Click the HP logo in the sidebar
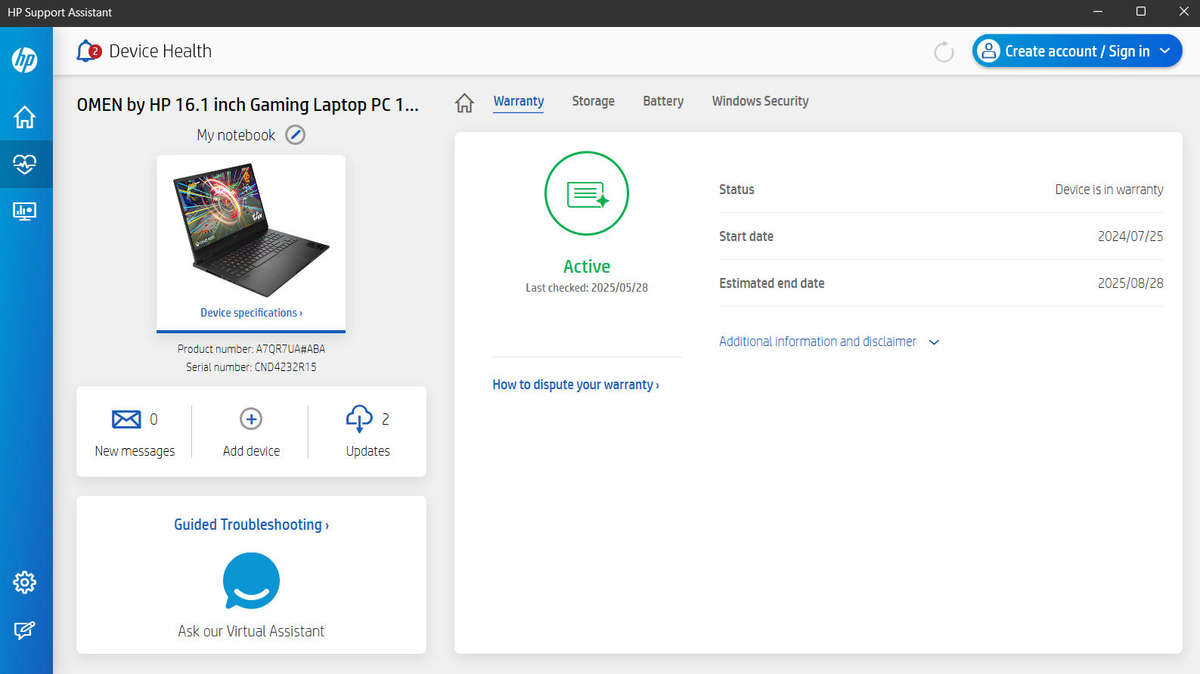This screenshot has height=674, width=1200. tap(25, 60)
